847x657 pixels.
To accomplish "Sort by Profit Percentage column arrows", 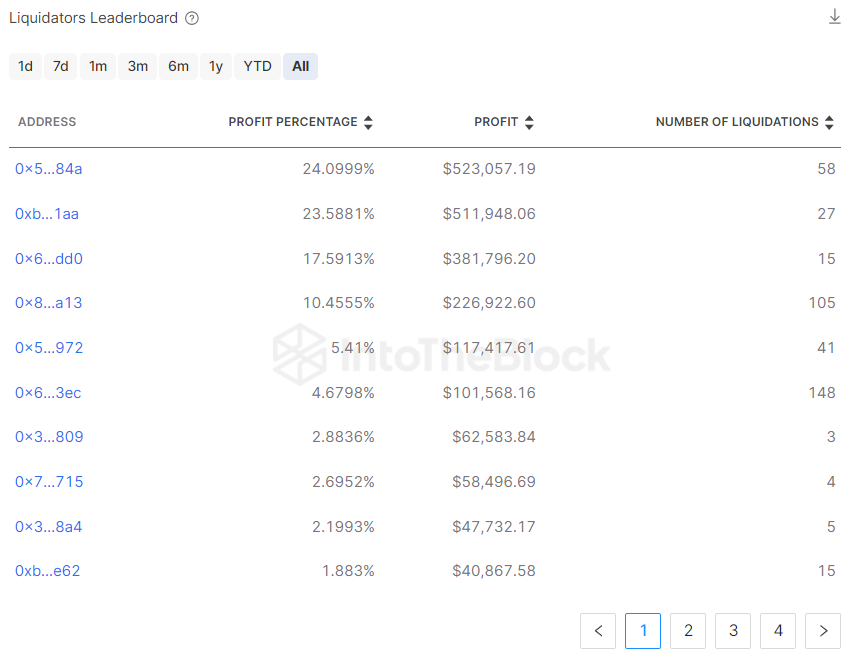I will pos(368,122).
